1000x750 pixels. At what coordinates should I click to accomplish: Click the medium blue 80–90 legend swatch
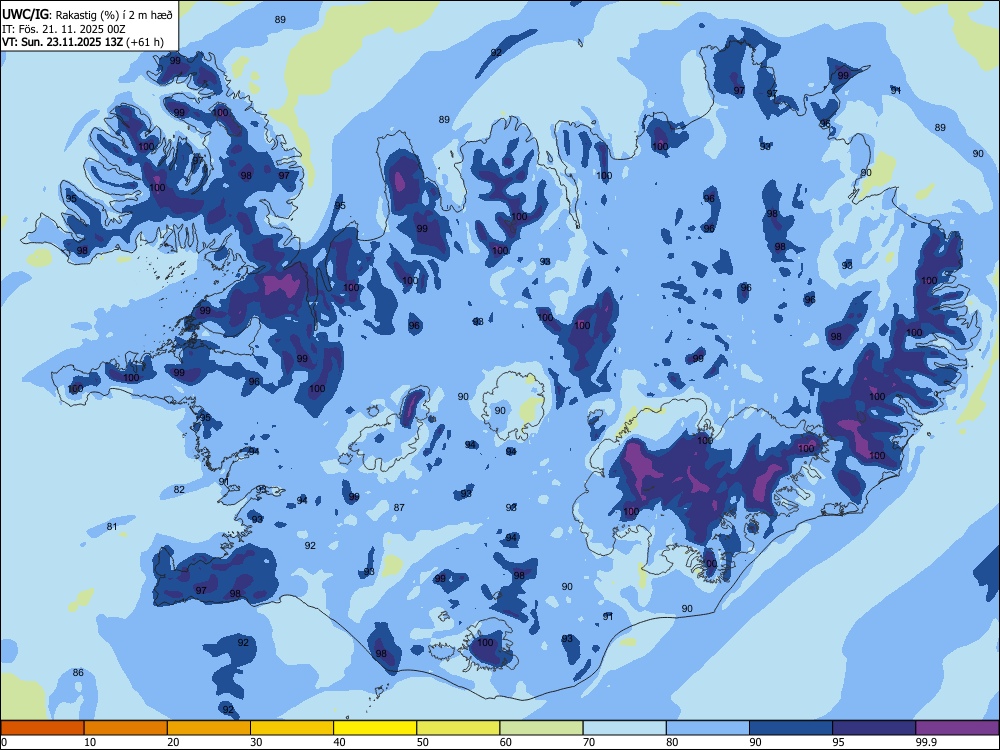click(708, 728)
